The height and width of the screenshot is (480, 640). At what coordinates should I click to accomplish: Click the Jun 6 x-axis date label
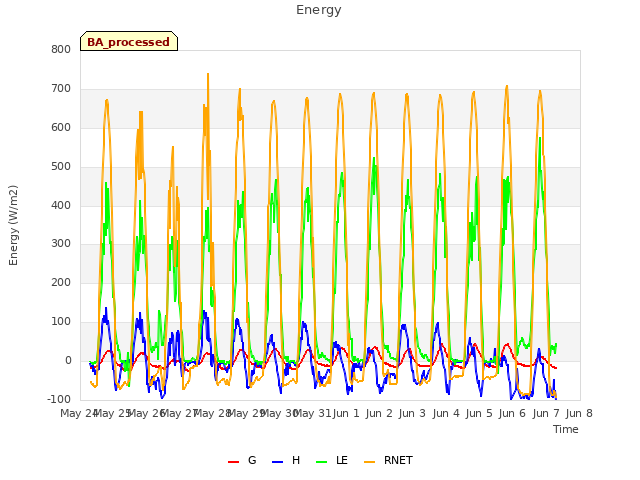coord(512,413)
